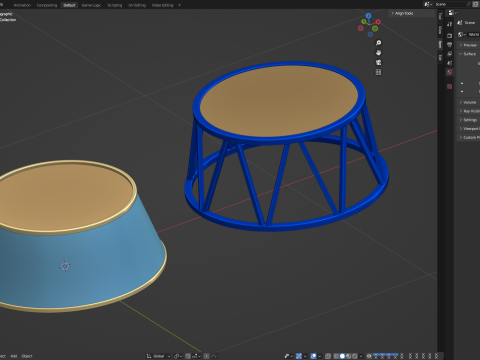Open the View sidebar tab
Viewport: 480px width, 360px height.
[x=440, y=30]
